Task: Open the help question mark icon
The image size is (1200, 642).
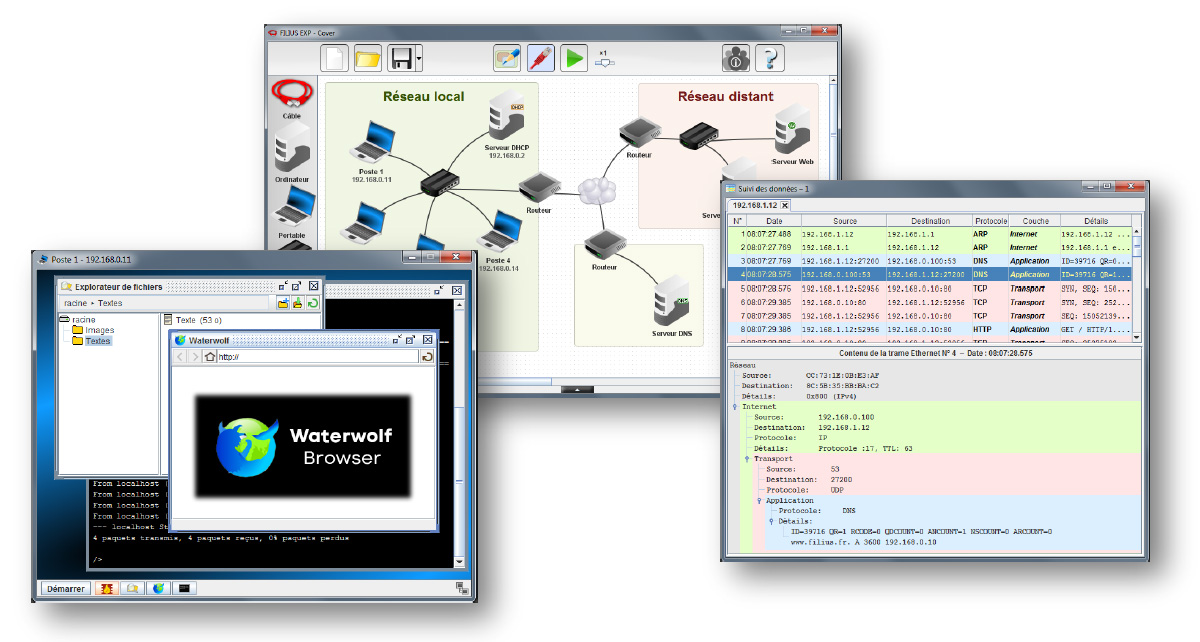Action: click(x=769, y=59)
